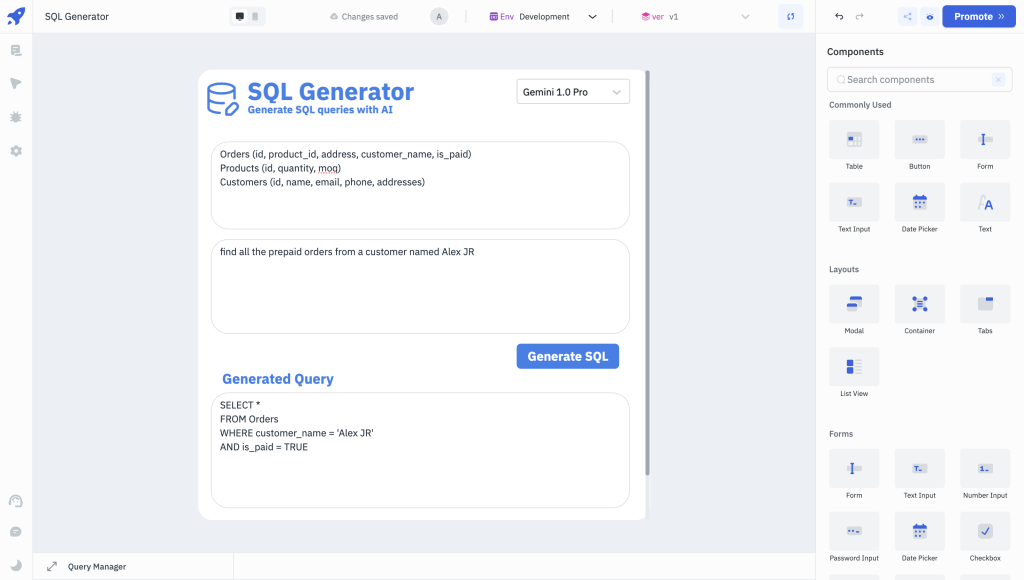The image size is (1024, 580).
Task: Open the Query Manager panel
Action: (95, 566)
